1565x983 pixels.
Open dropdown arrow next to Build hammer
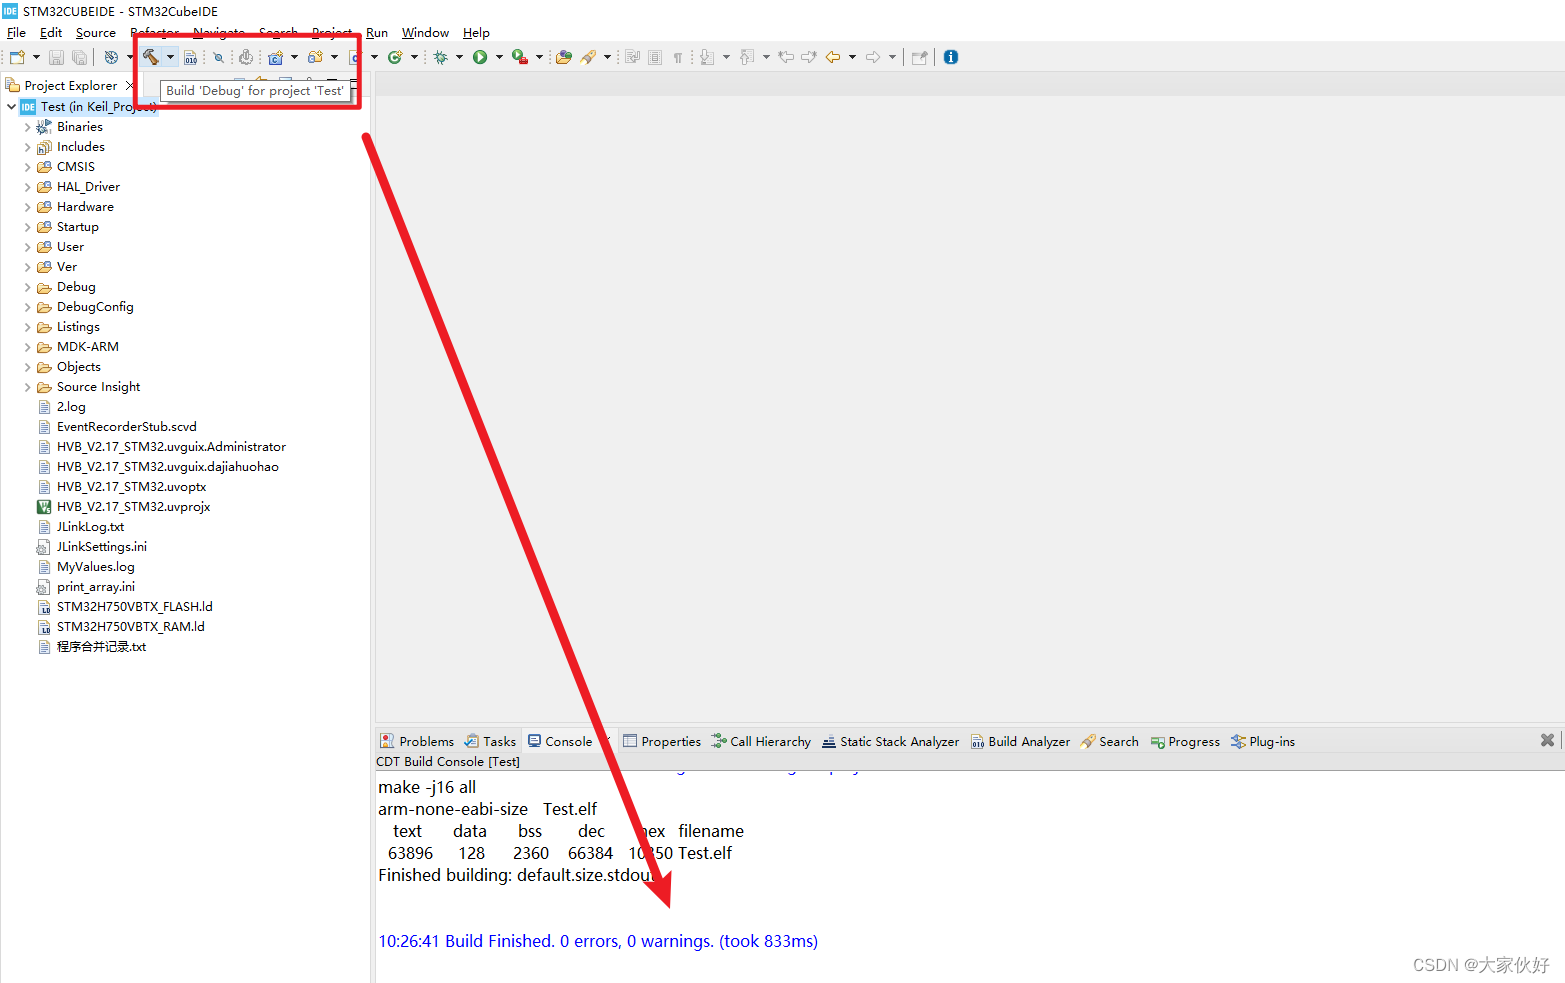pyautogui.click(x=170, y=57)
